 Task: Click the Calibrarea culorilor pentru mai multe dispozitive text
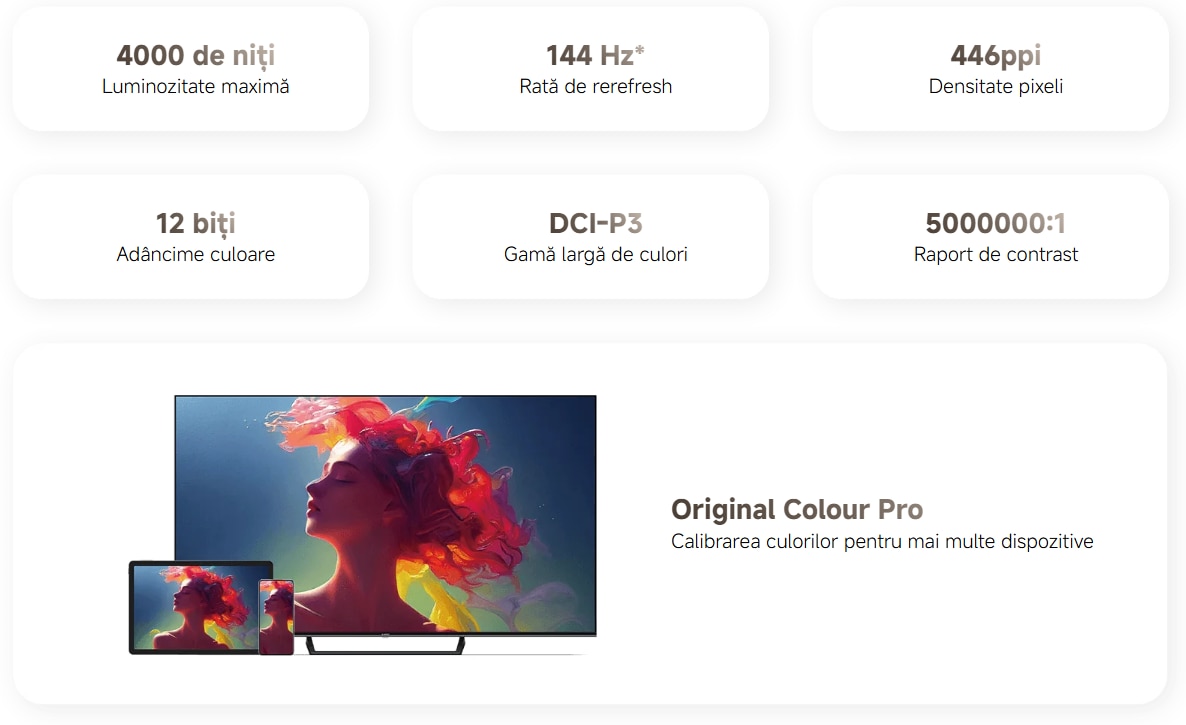point(882,541)
